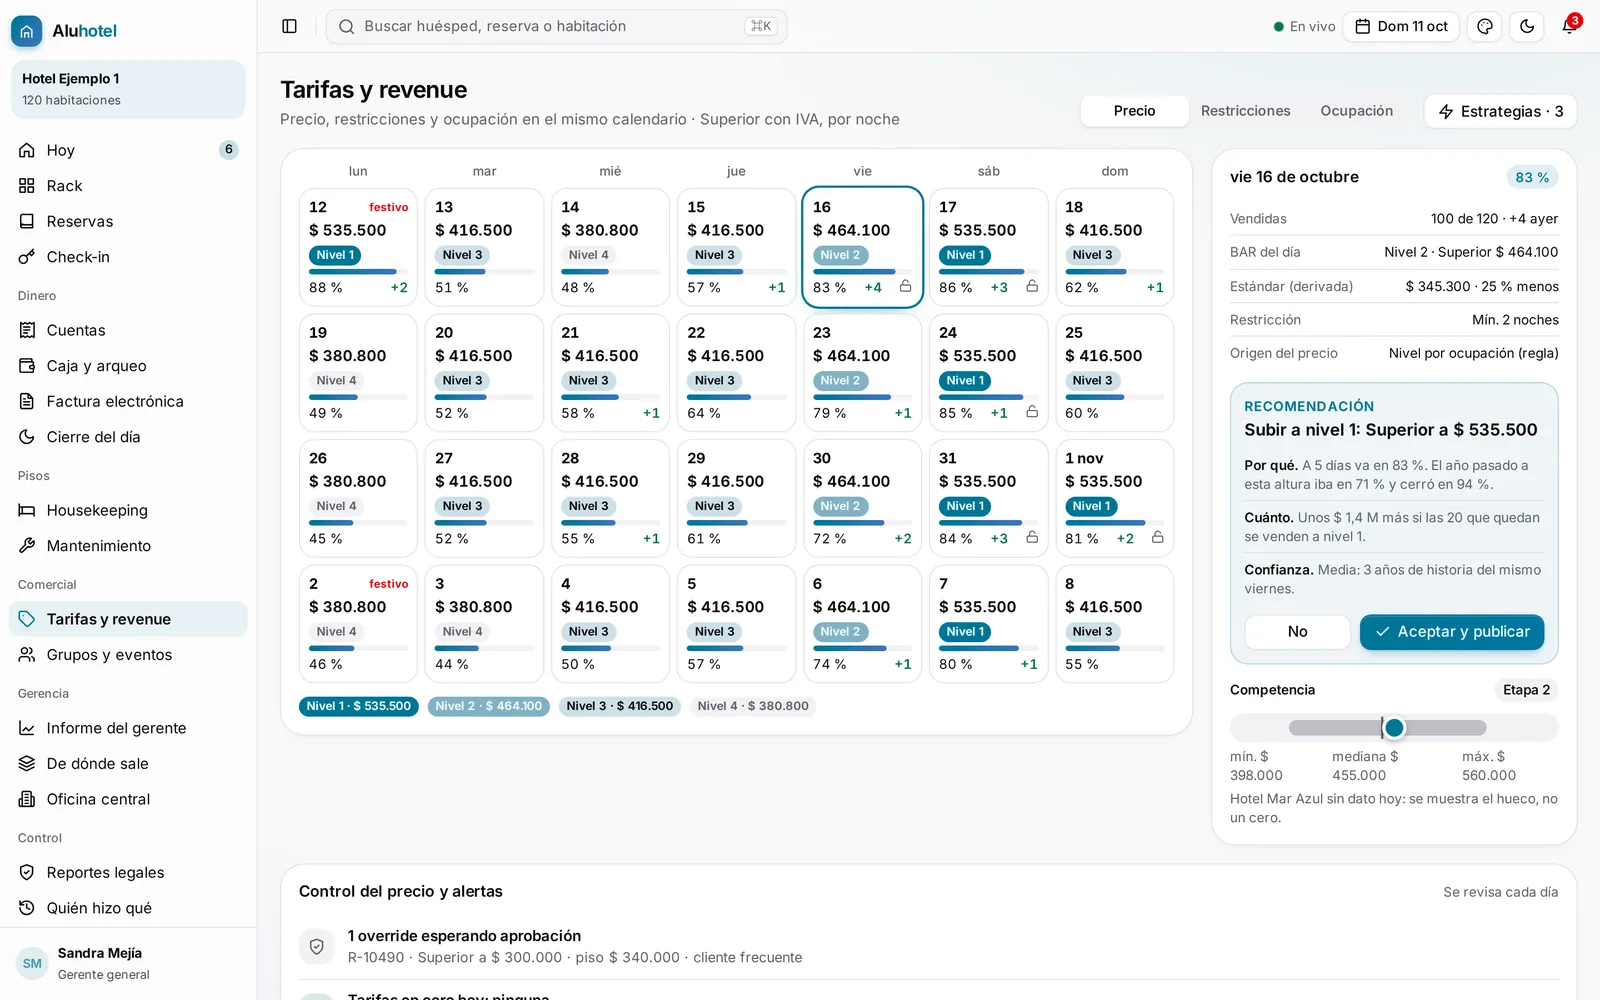Click the lock icon on day 17
1600x1000 pixels.
pos(1032,287)
